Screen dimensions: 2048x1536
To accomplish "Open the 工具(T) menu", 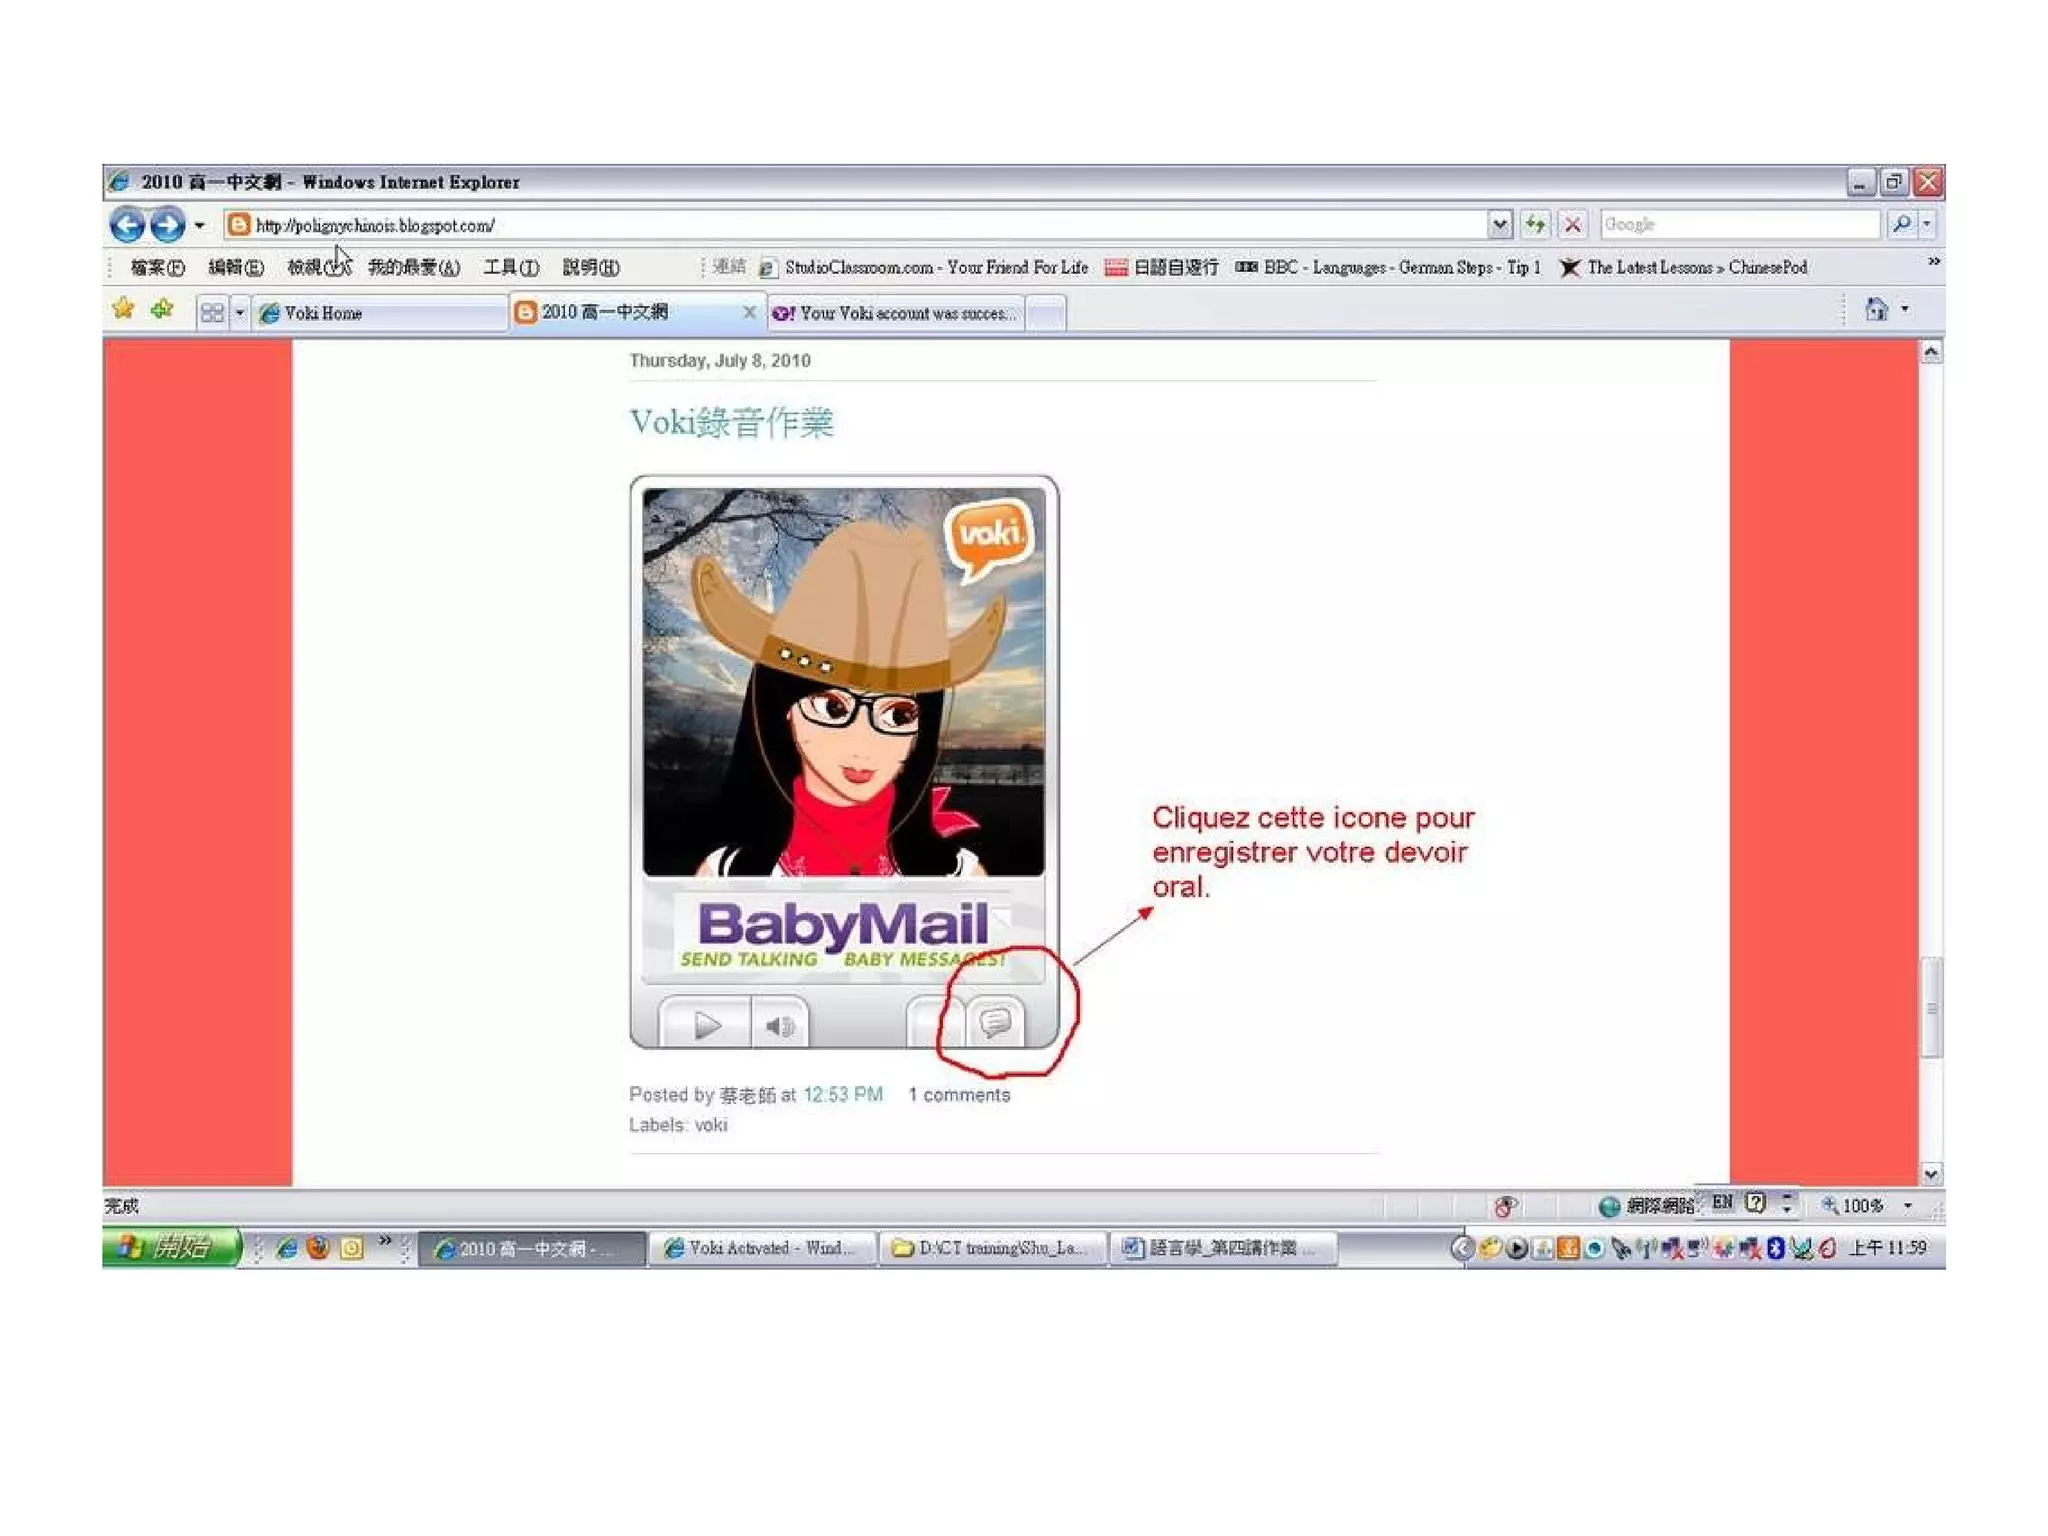I will tap(510, 267).
